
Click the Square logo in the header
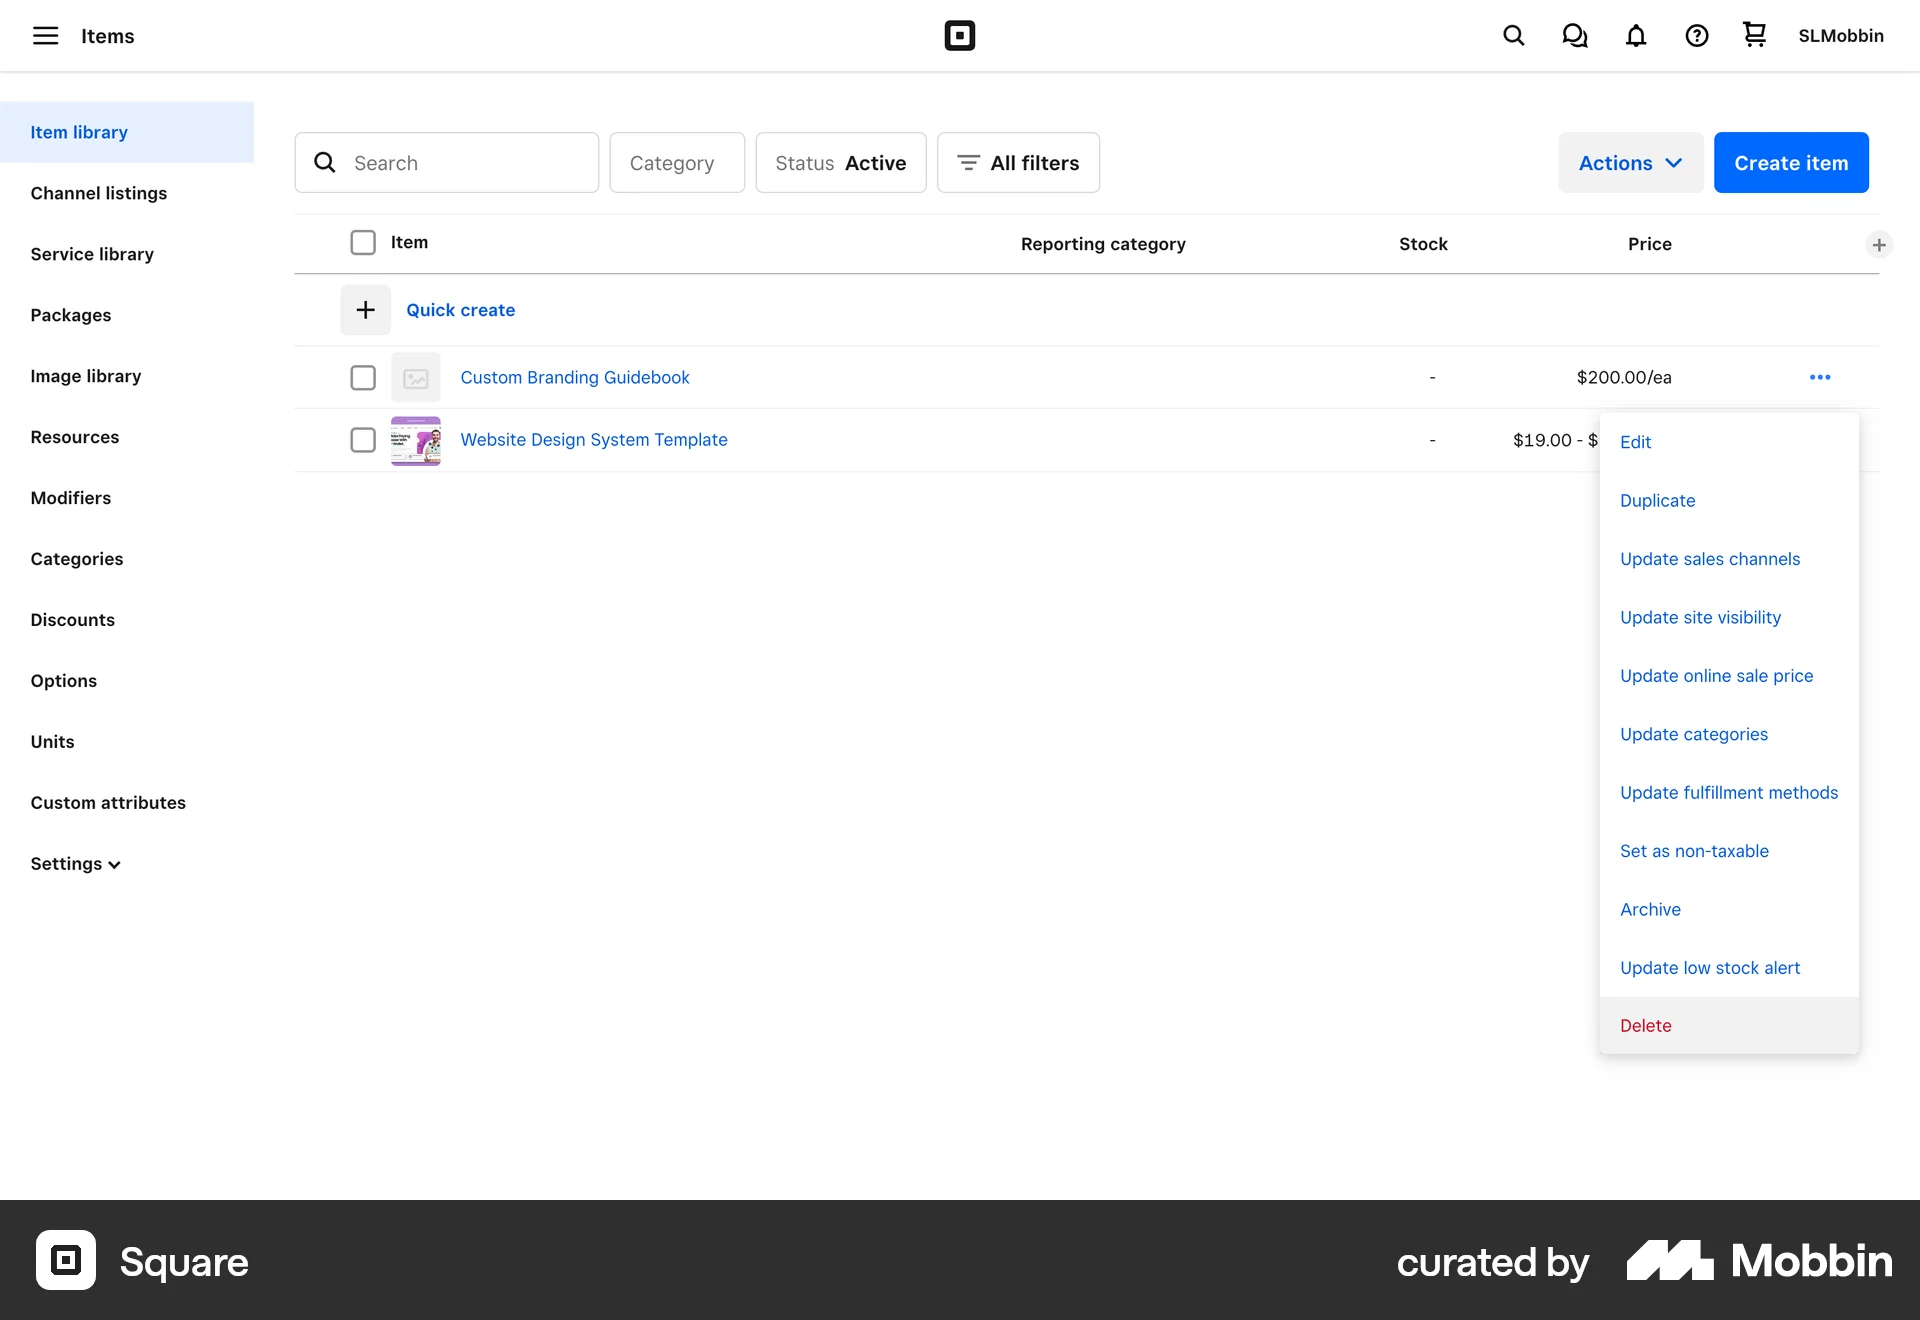960,35
